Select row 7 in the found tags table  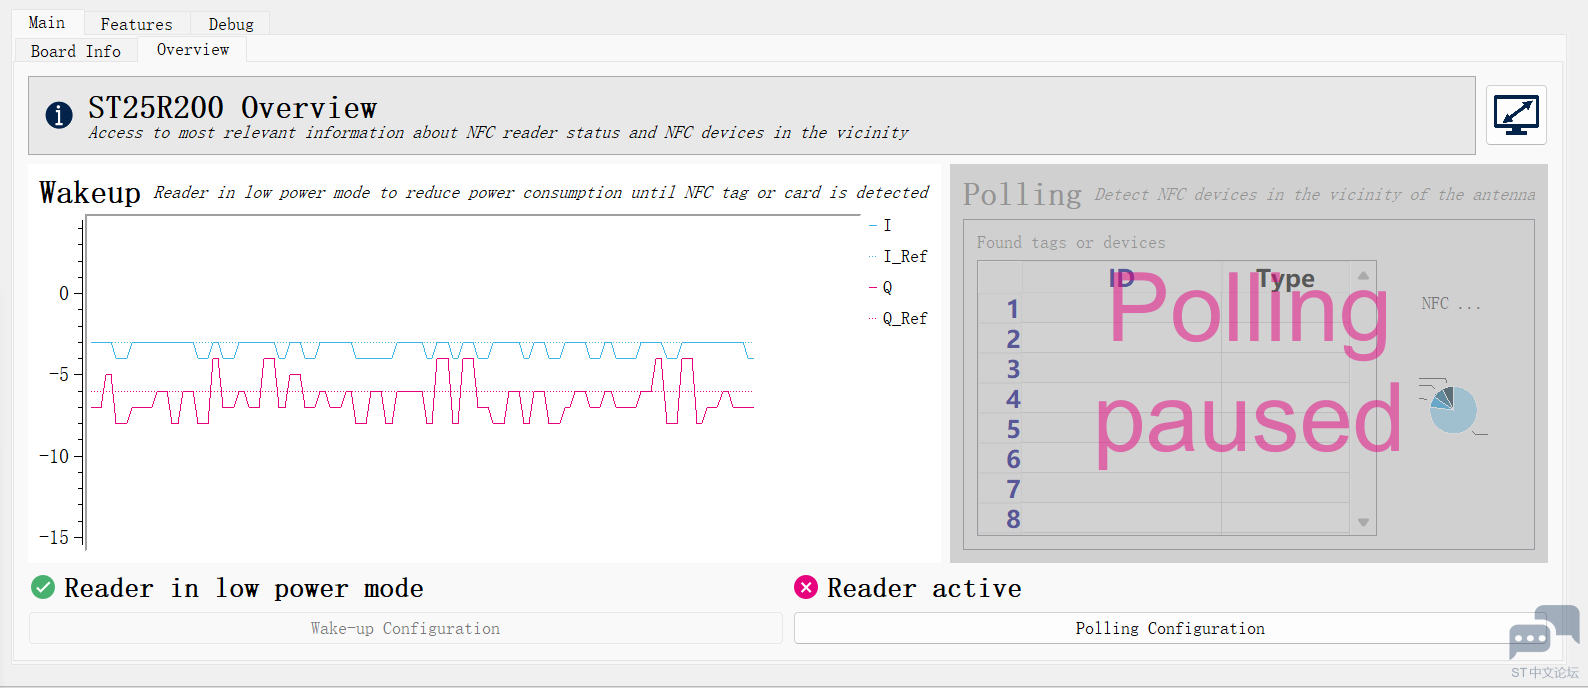1013,489
